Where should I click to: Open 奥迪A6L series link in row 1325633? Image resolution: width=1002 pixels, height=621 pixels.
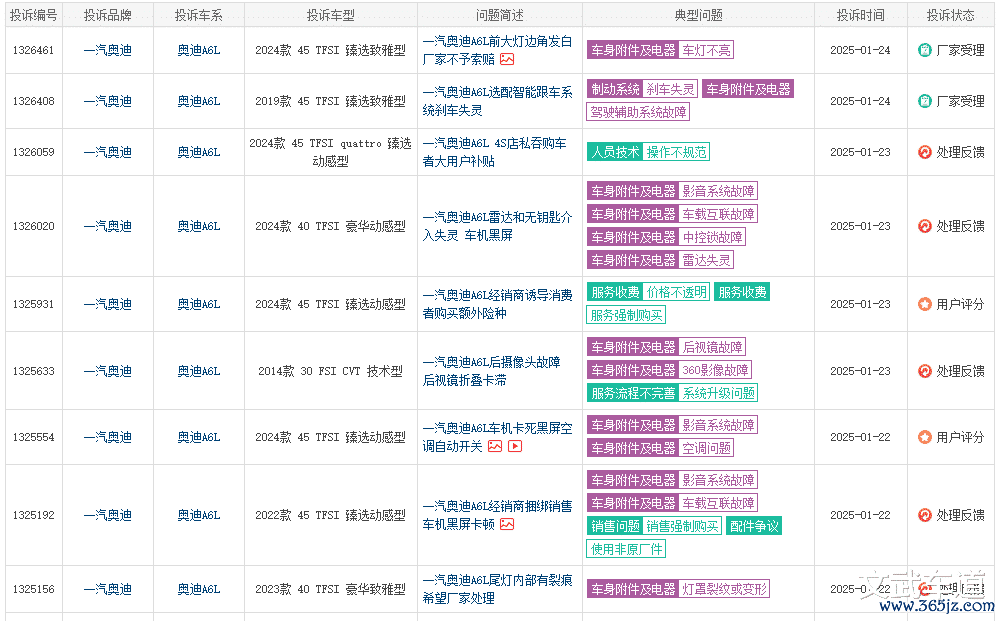click(x=199, y=371)
